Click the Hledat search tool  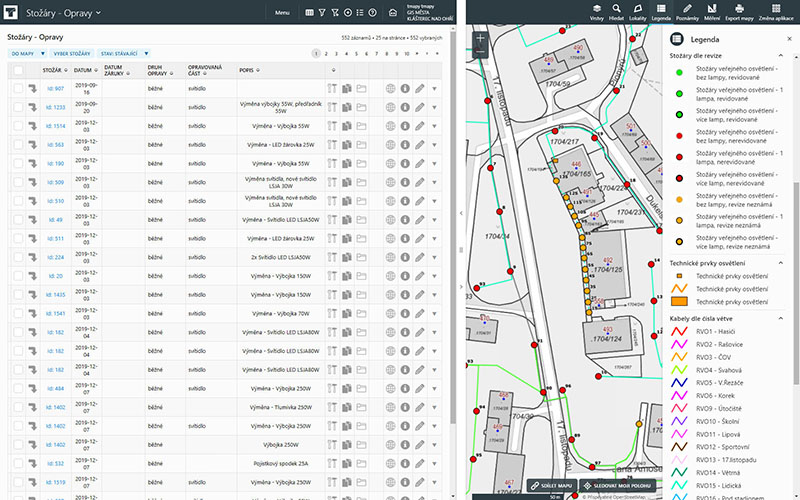pos(618,12)
